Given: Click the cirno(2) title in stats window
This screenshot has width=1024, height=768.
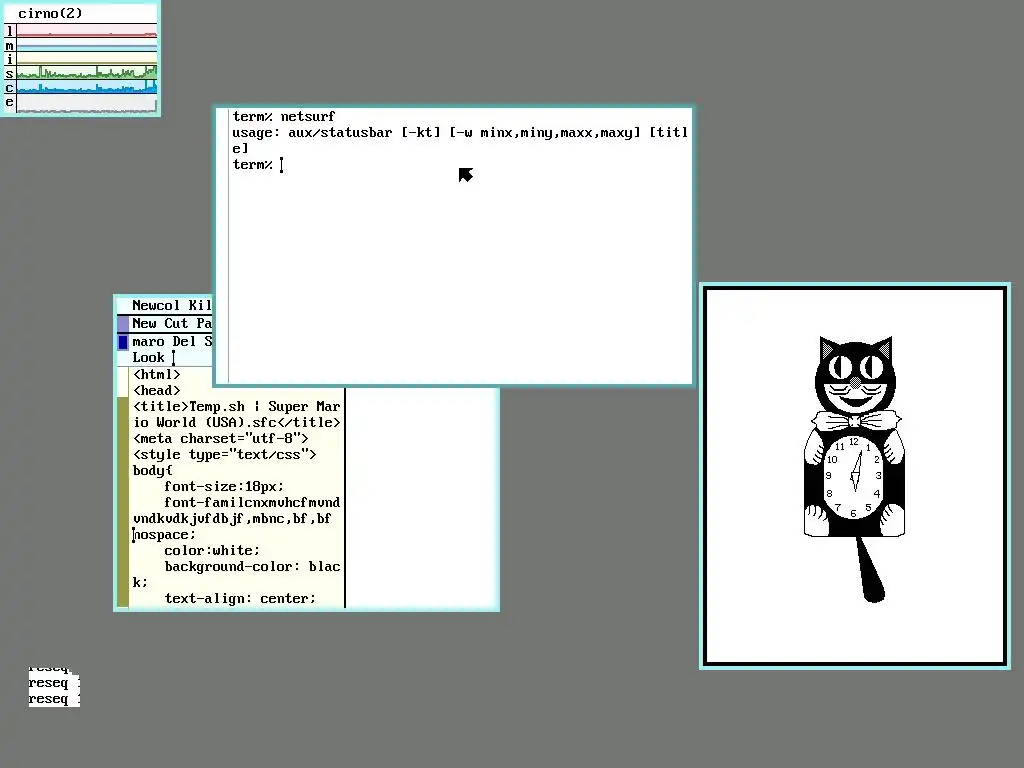Looking at the screenshot, I should click(50, 13).
